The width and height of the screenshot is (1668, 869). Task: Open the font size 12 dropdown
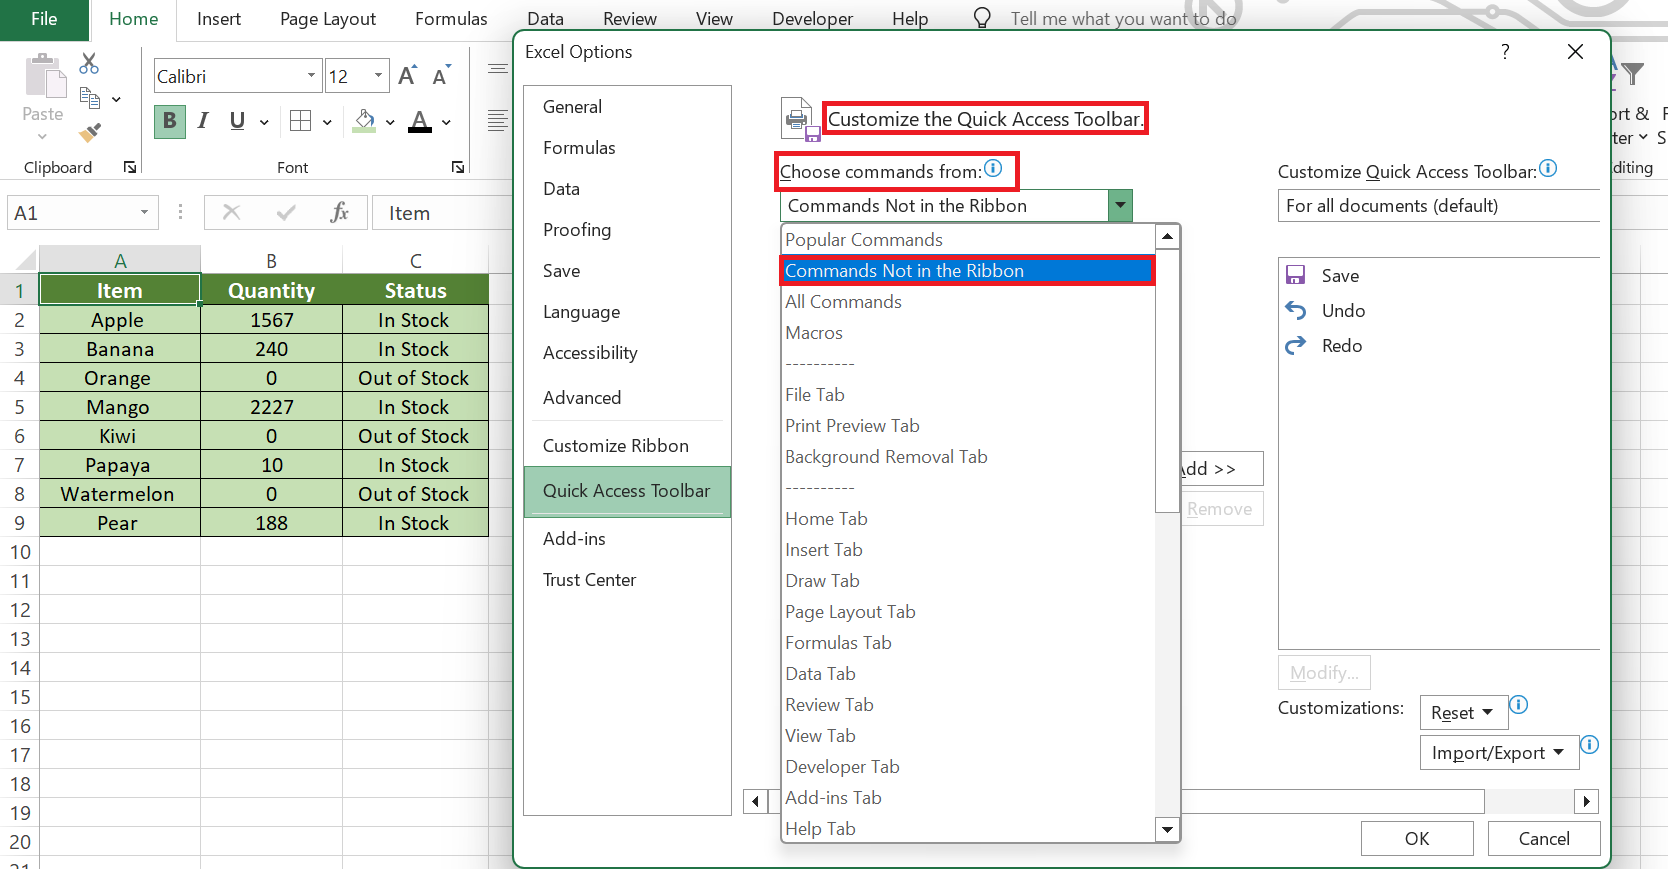pos(378,76)
